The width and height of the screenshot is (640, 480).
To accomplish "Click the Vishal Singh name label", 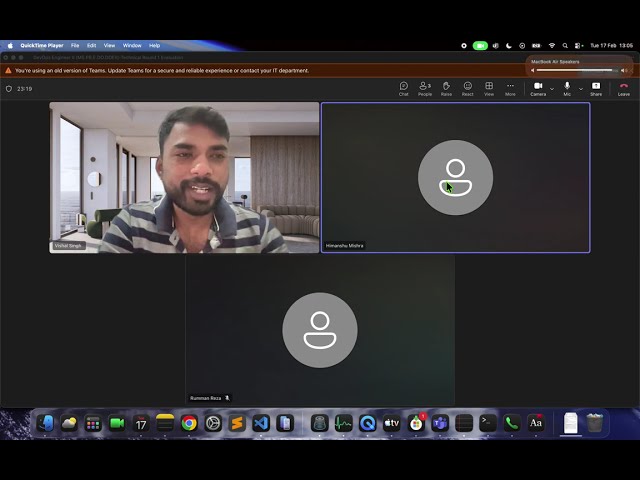I will click(68, 246).
